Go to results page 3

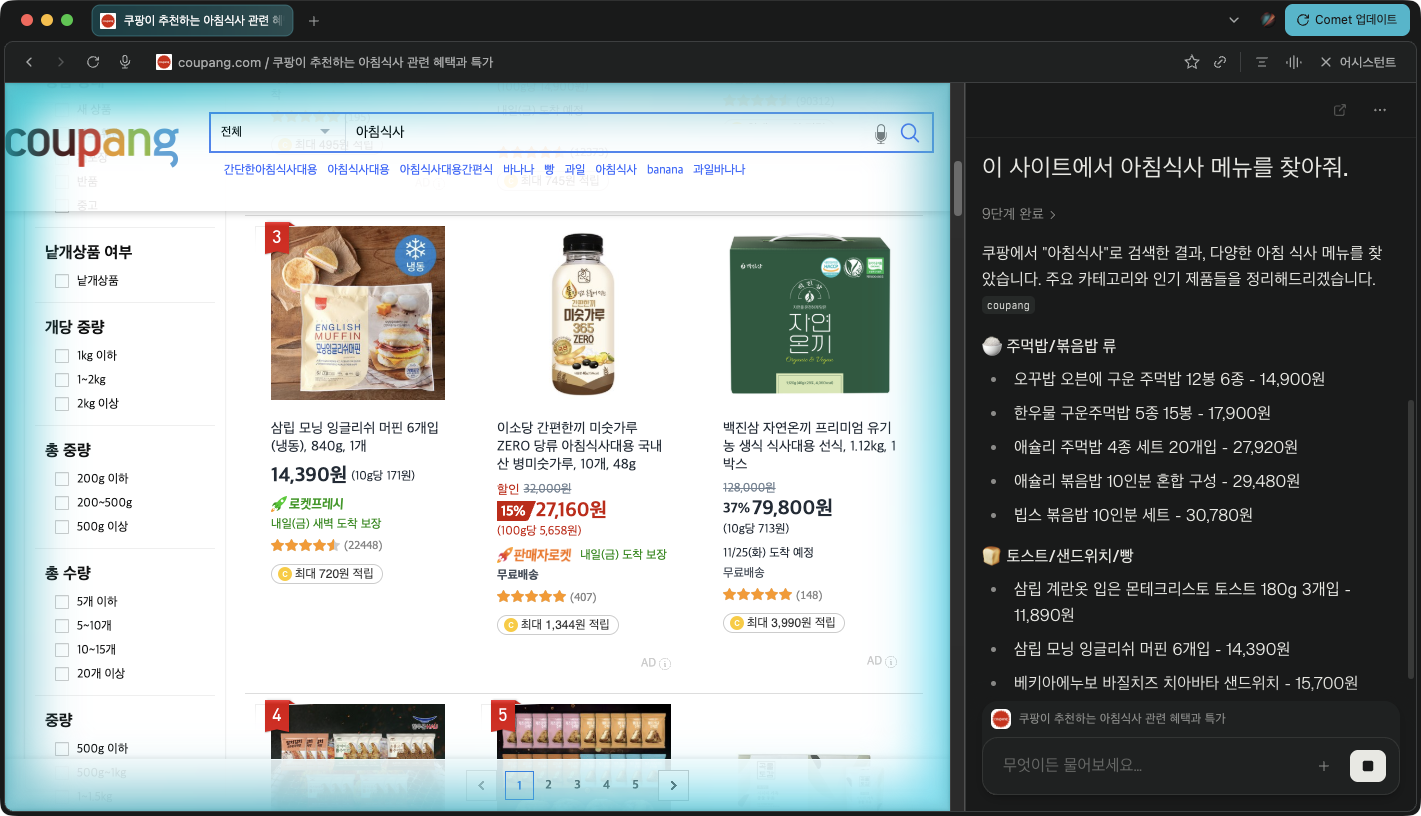[x=577, y=786]
